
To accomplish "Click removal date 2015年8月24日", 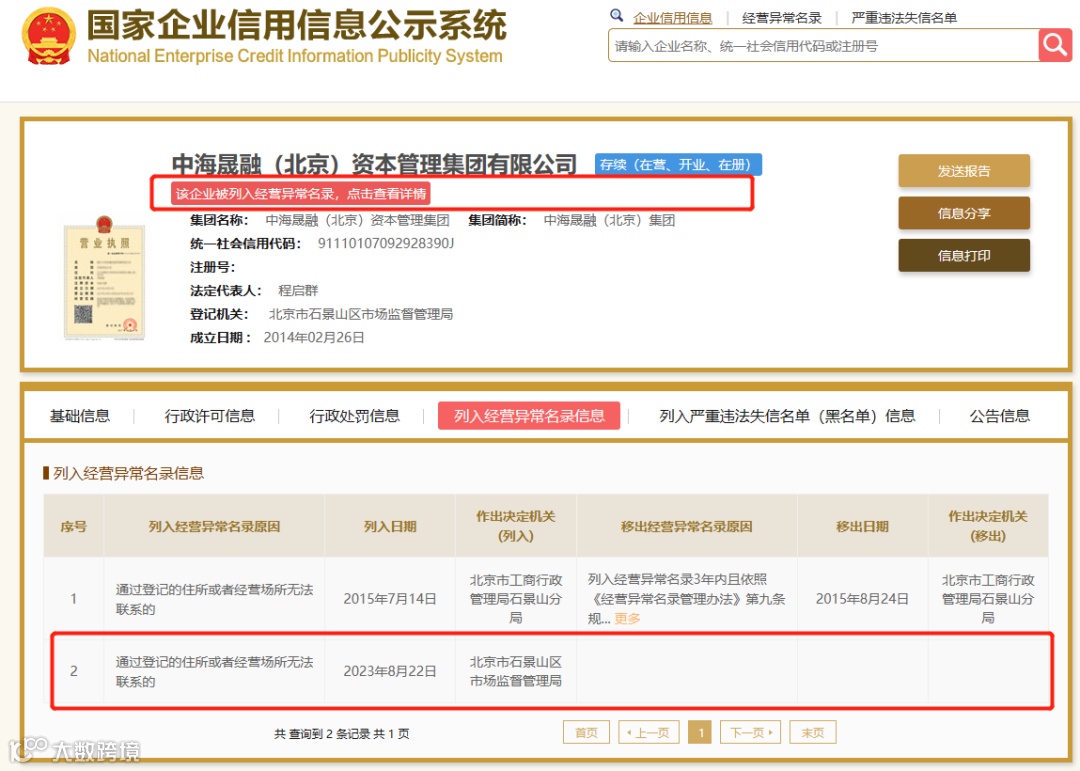I will [862, 599].
